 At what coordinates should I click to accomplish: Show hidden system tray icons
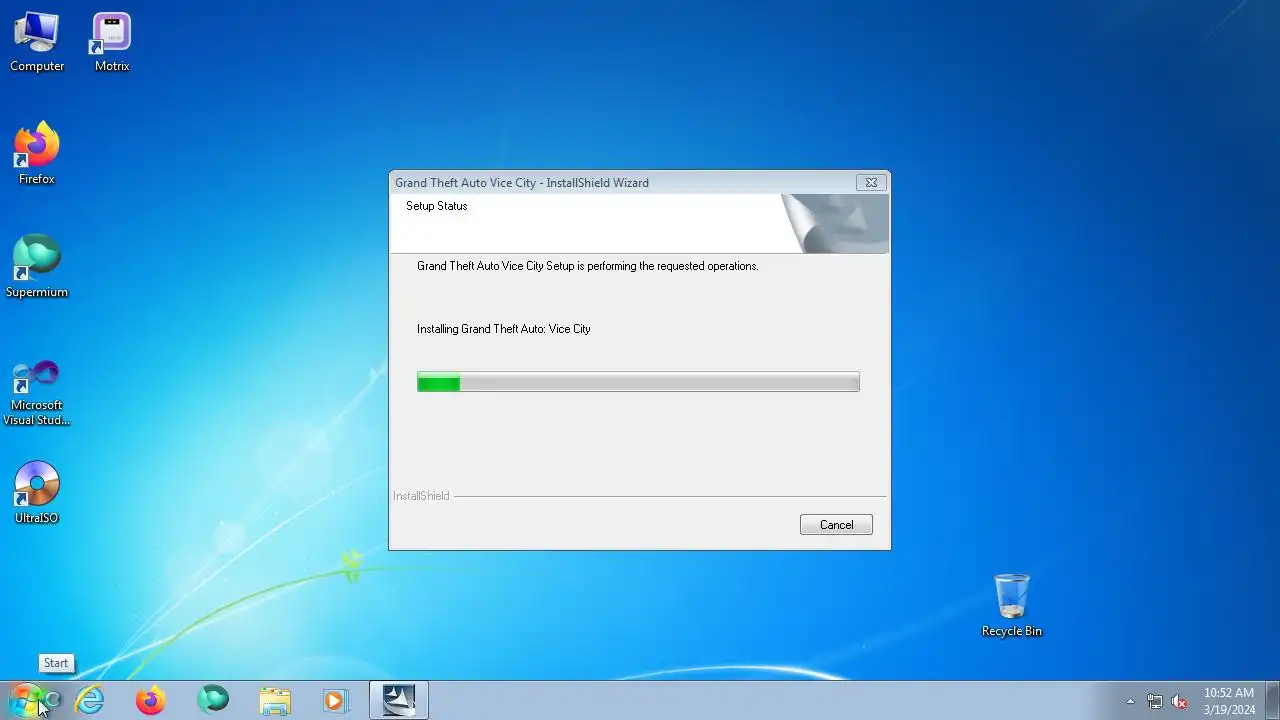pyautogui.click(x=1131, y=701)
